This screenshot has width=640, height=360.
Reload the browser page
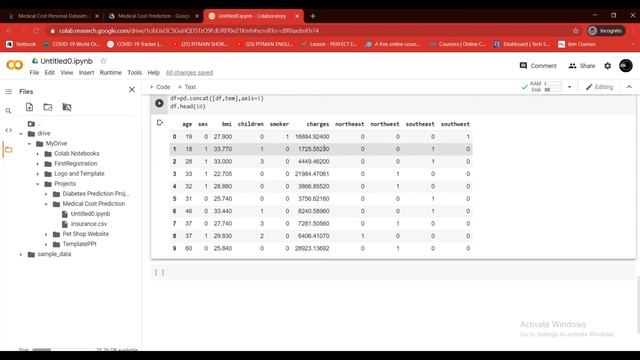pos(36,31)
